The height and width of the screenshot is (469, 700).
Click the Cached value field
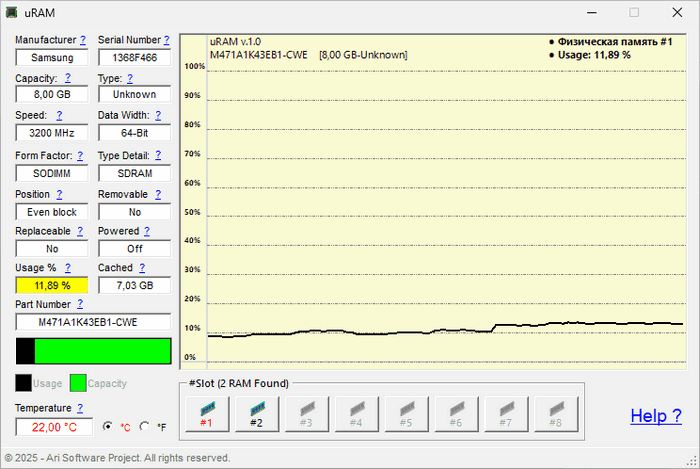[x=134, y=286]
